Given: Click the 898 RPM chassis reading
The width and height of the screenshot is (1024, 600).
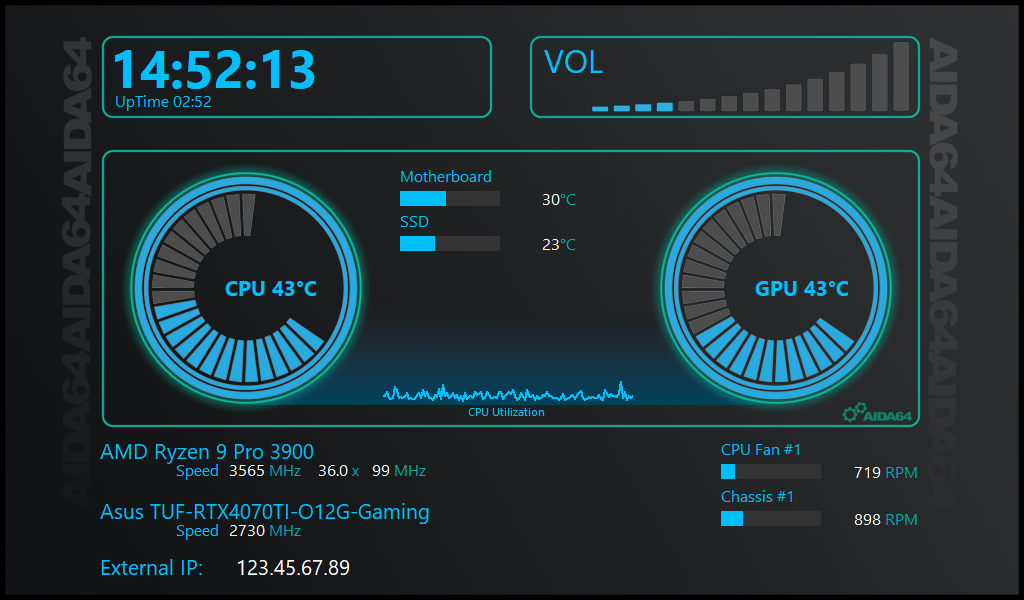Looking at the screenshot, I should tap(884, 520).
